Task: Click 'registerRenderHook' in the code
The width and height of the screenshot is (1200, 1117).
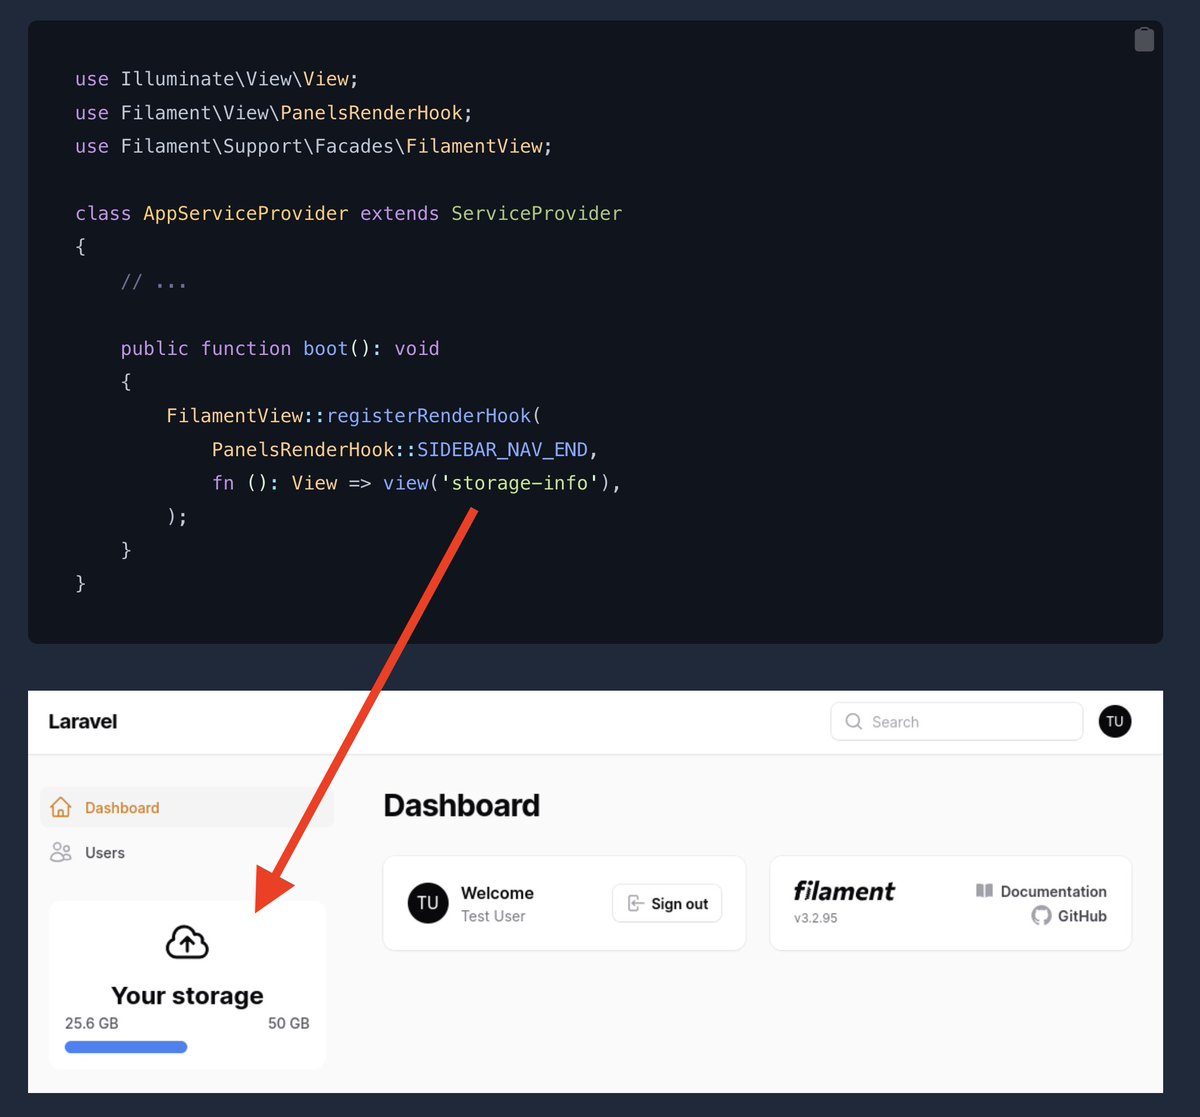Action: coord(428,415)
